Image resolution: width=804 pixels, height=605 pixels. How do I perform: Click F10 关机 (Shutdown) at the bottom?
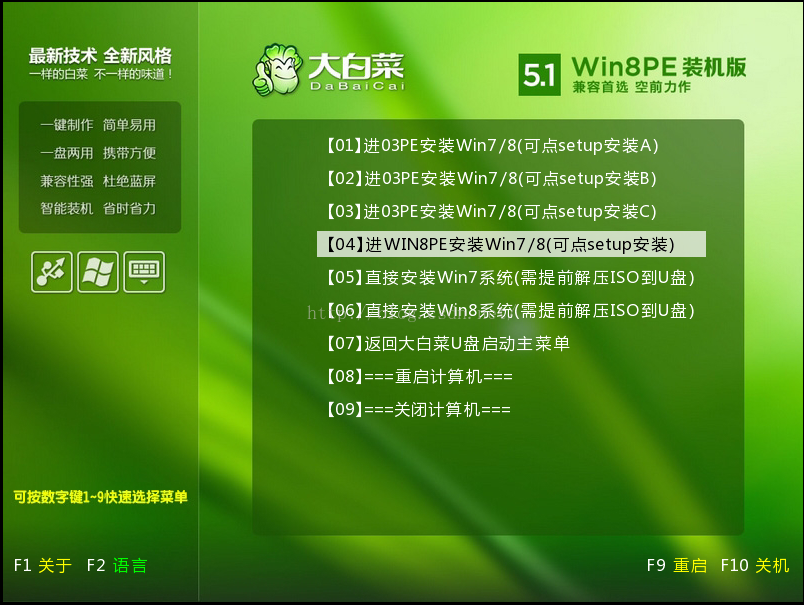click(755, 566)
